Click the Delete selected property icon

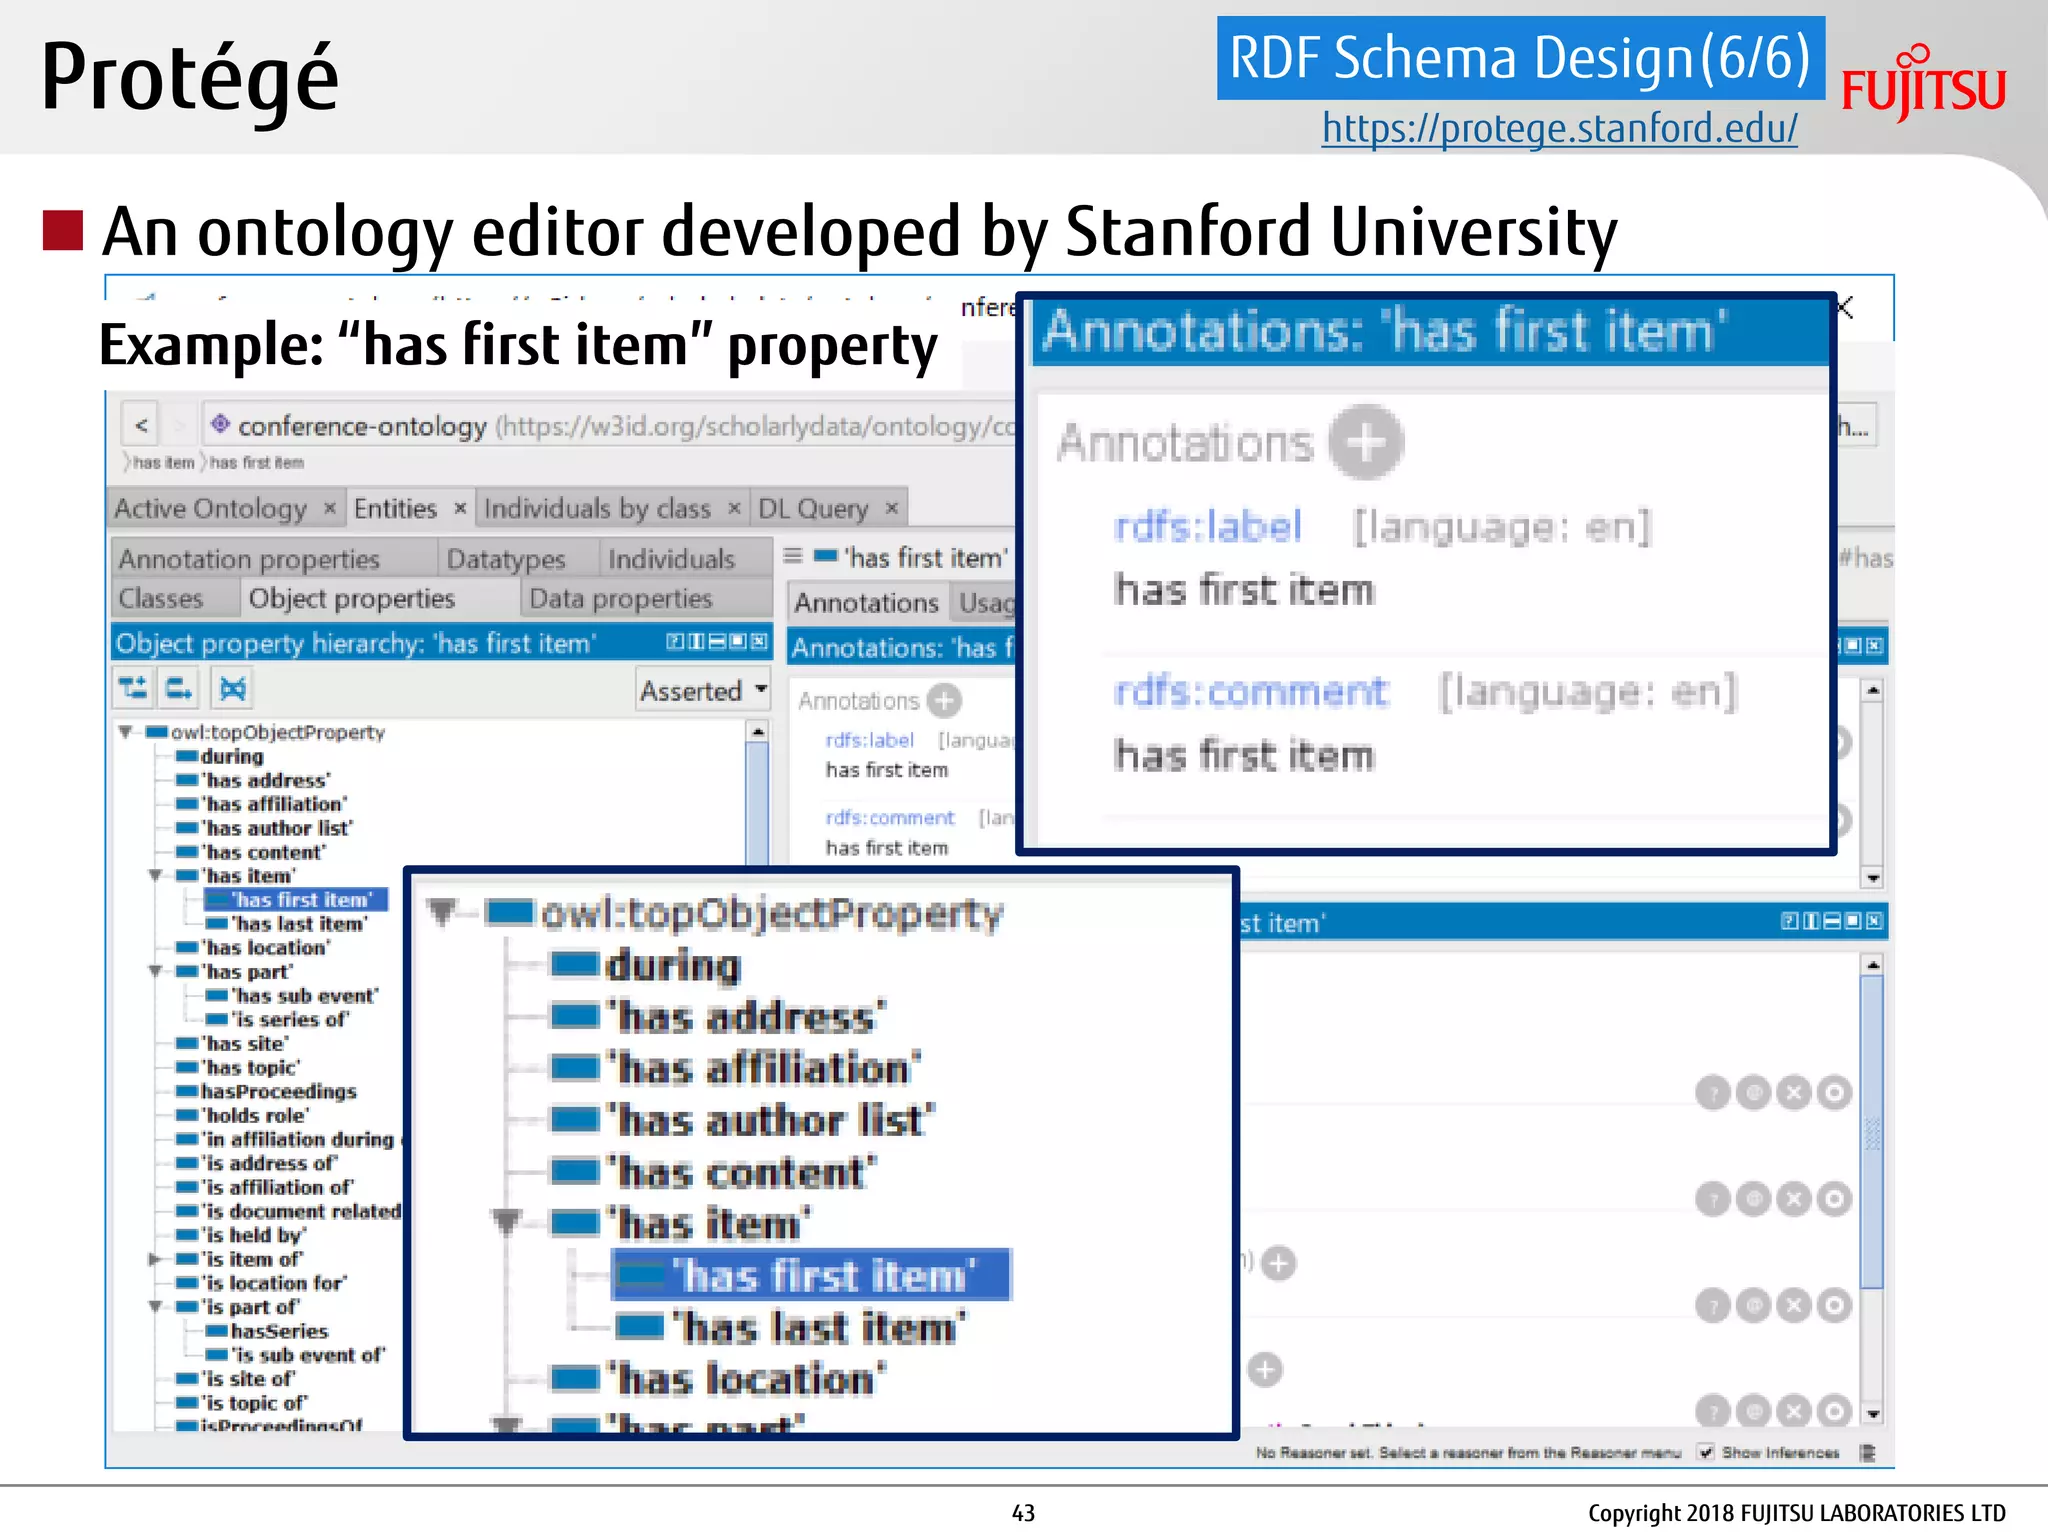point(232,688)
